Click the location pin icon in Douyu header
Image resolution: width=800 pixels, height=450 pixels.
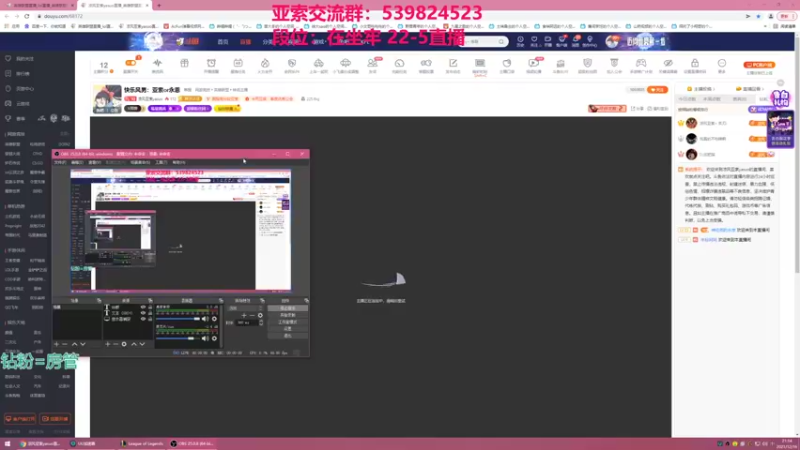point(589,41)
